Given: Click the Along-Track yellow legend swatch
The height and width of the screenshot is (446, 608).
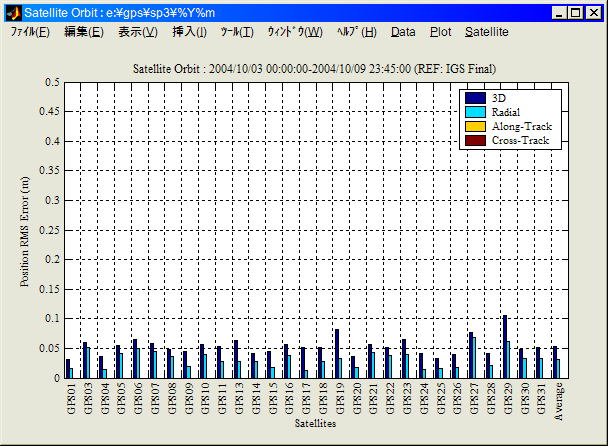Looking at the screenshot, I should [x=475, y=126].
